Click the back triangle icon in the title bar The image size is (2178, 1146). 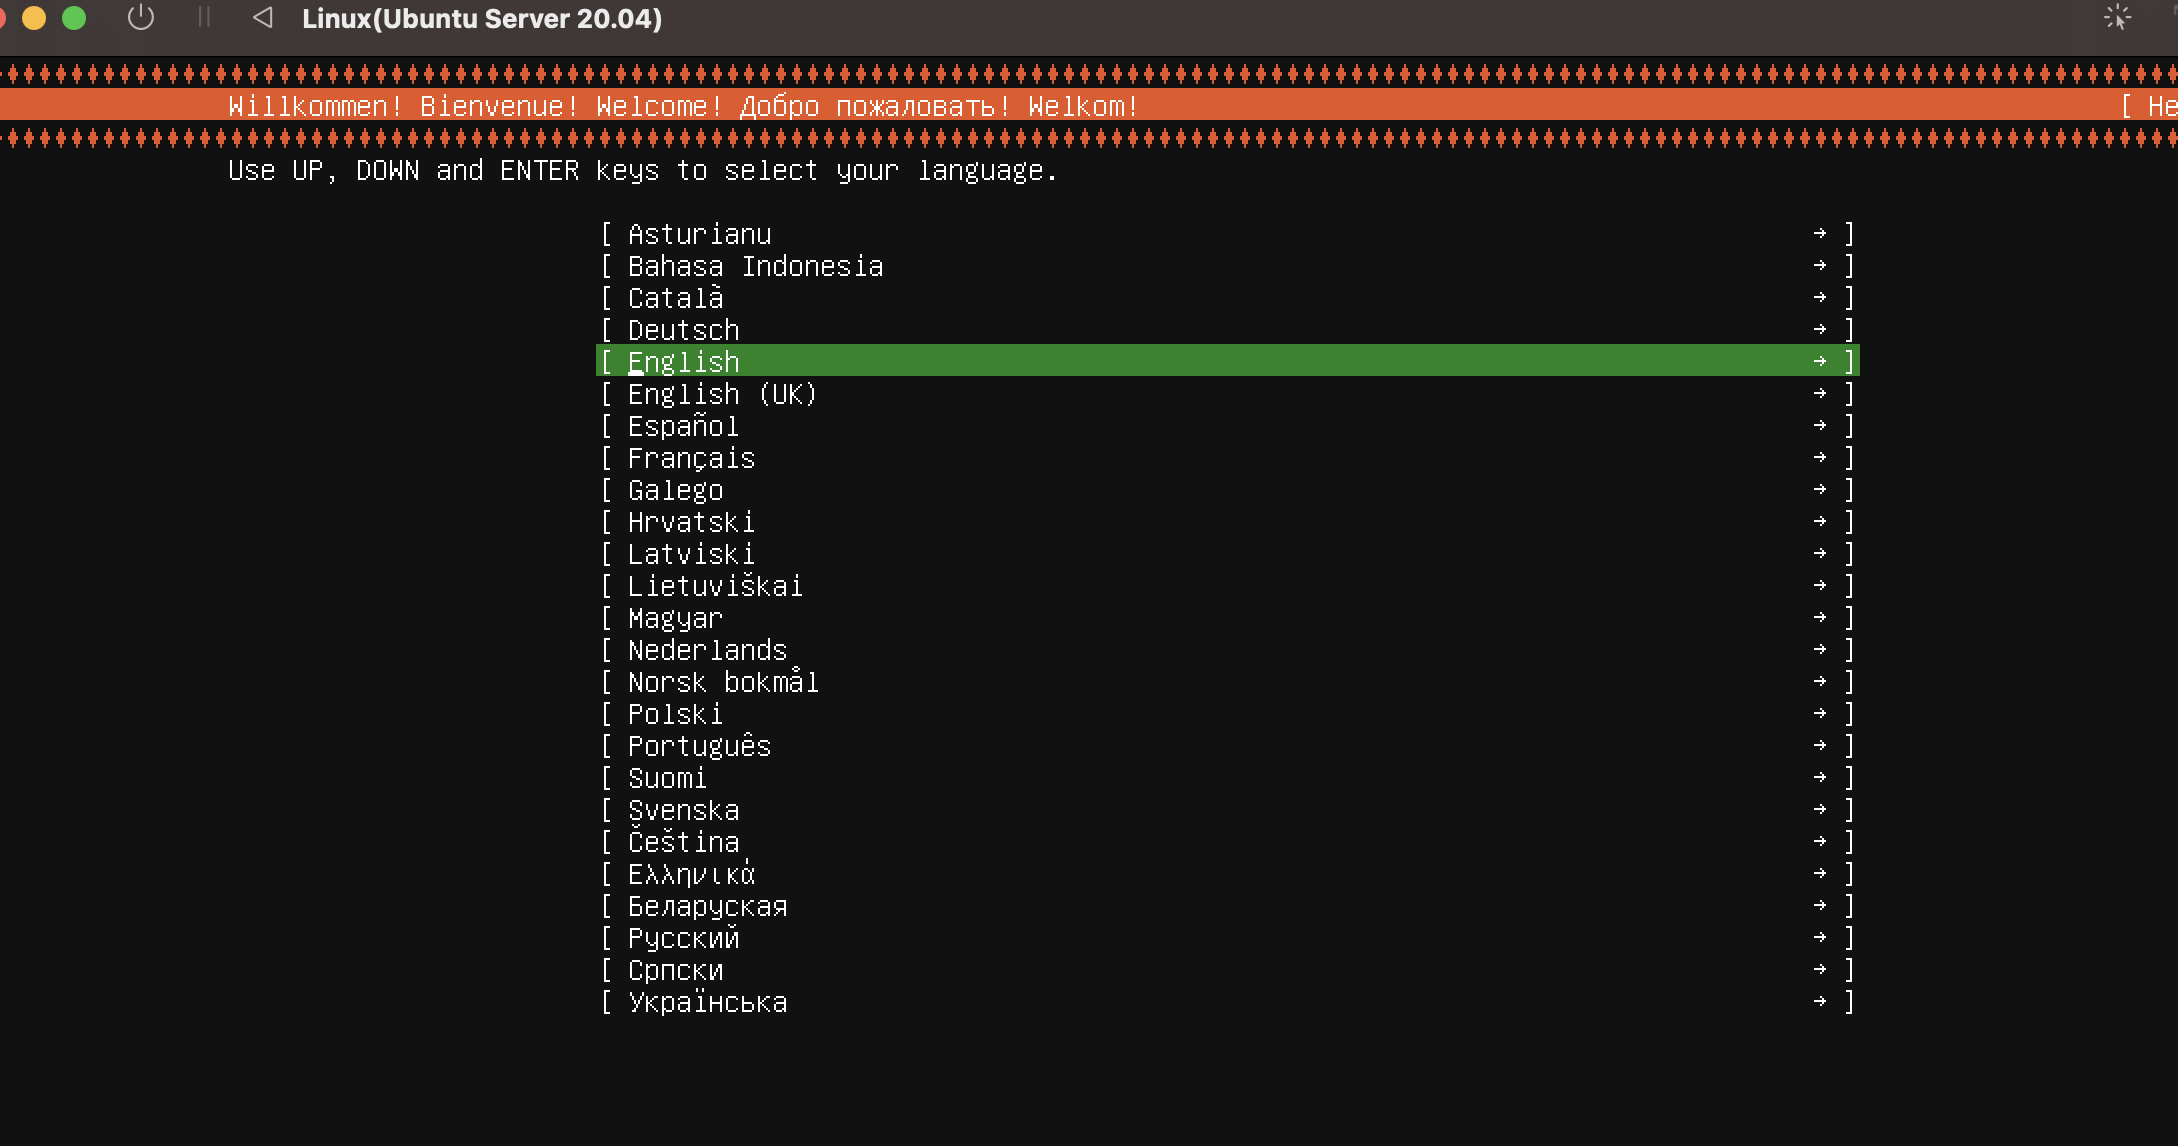point(263,18)
